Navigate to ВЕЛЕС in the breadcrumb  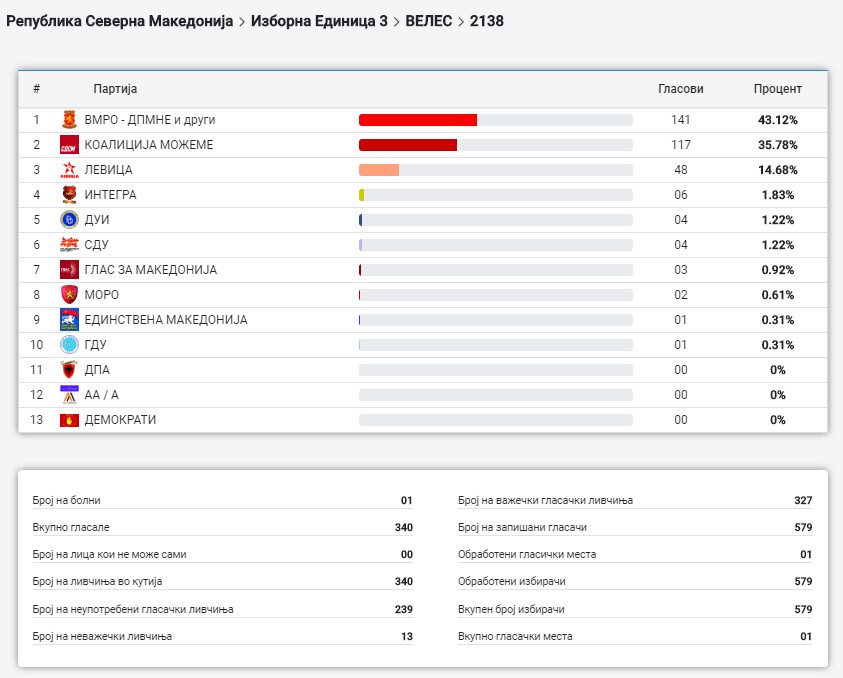click(x=429, y=20)
